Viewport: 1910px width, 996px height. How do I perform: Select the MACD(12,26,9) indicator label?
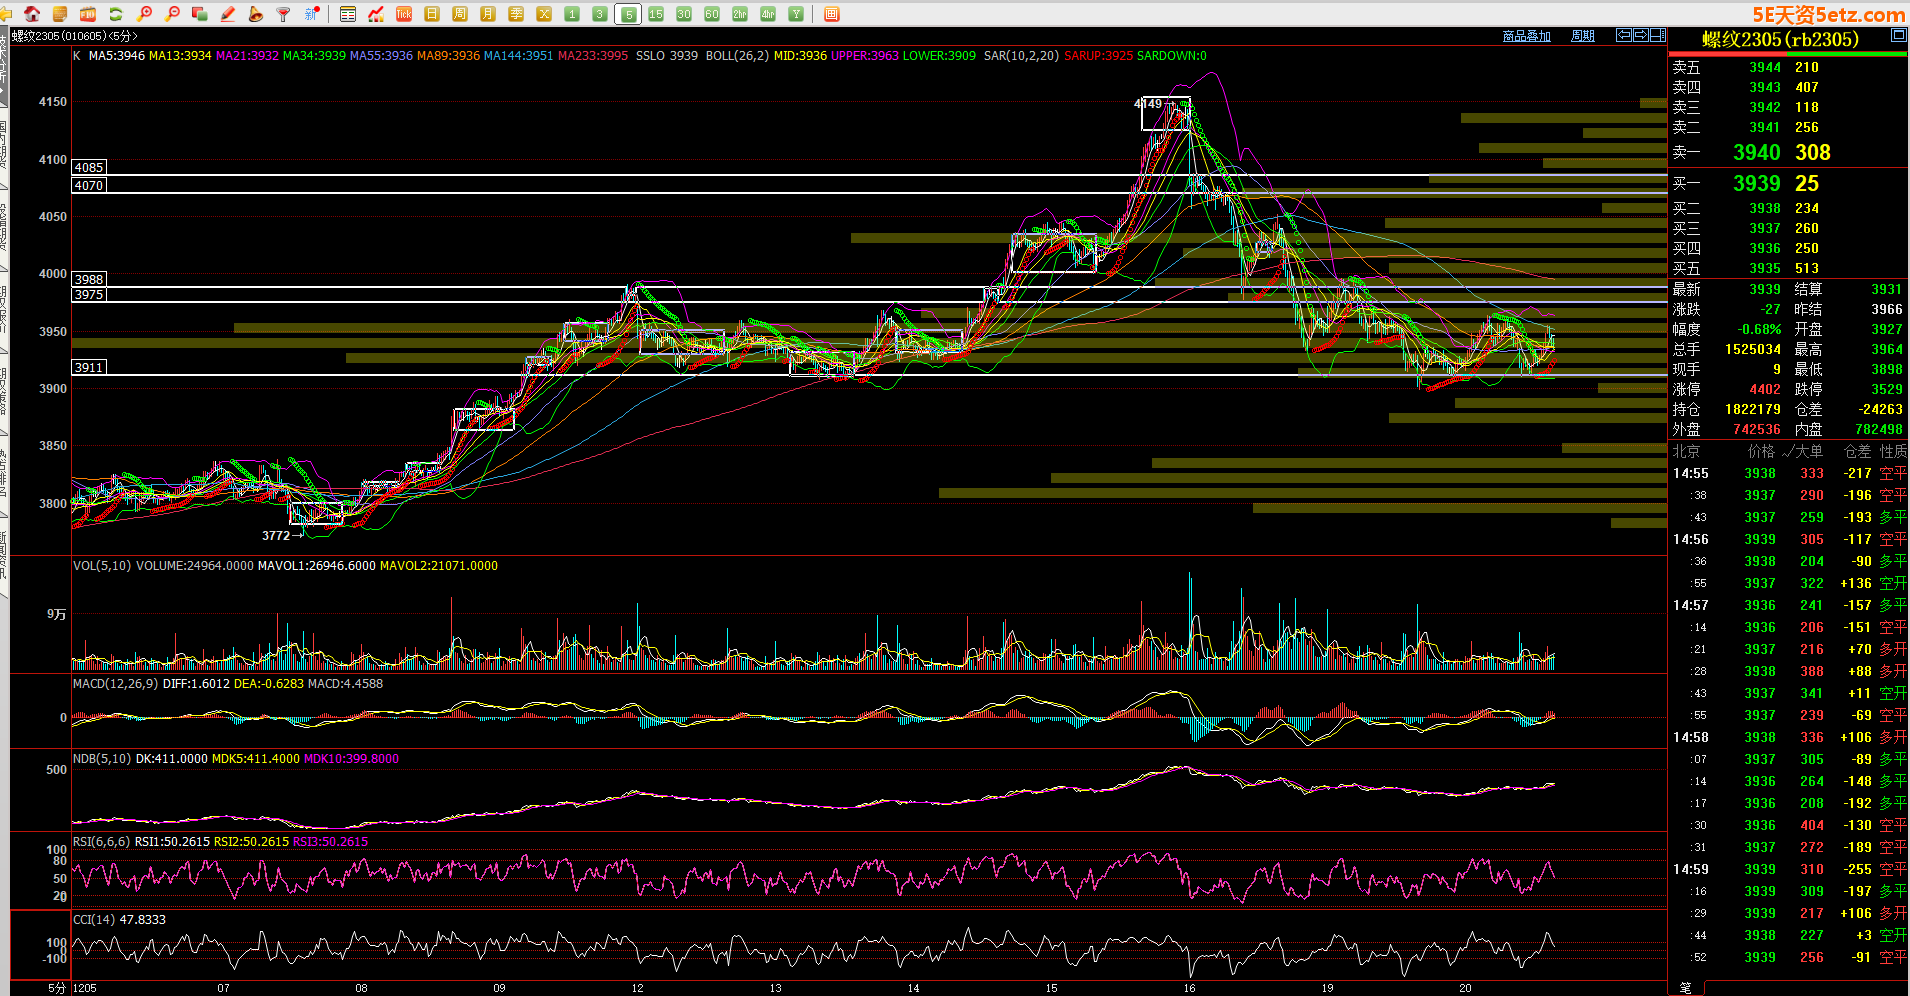115,684
